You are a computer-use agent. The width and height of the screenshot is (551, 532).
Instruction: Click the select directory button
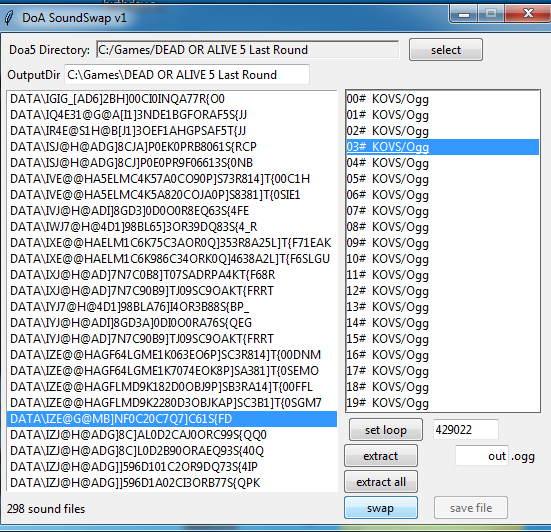[446, 50]
